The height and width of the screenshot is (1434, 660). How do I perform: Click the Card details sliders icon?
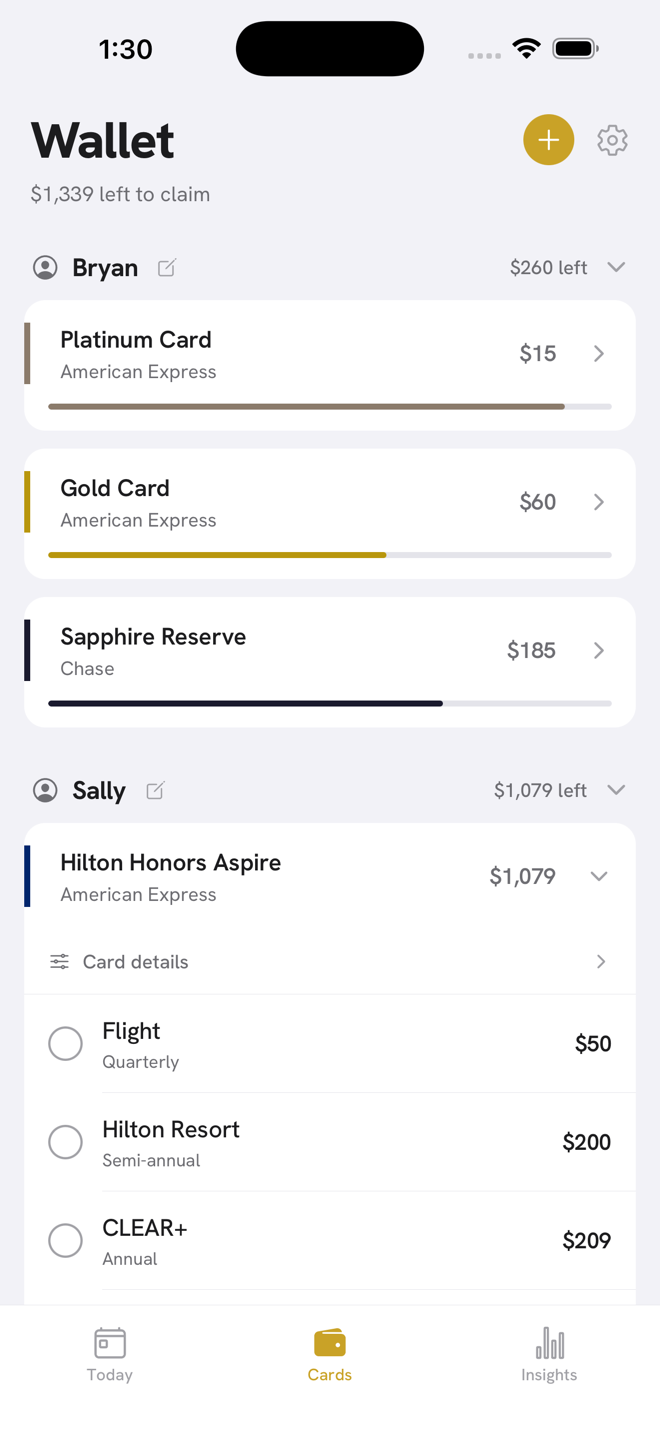pyautogui.click(x=60, y=962)
